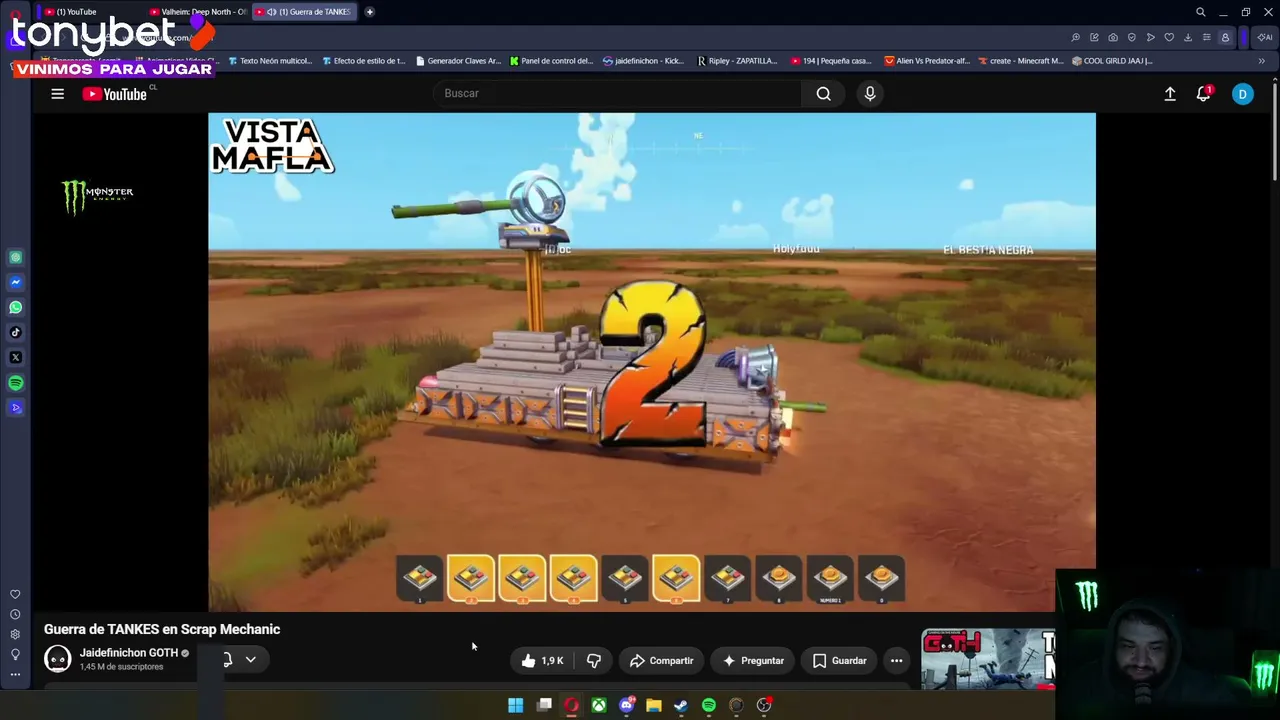Viewport: 1280px width, 720px height.
Task: Open the YouTube notifications bell
Action: point(1204,94)
